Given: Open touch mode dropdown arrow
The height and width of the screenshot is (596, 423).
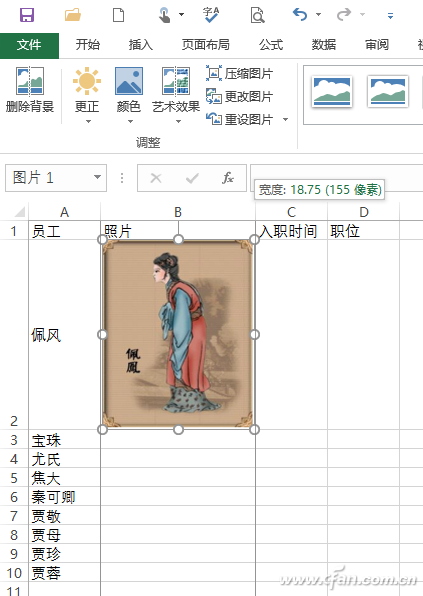Looking at the screenshot, I should (x=181, y=15).
